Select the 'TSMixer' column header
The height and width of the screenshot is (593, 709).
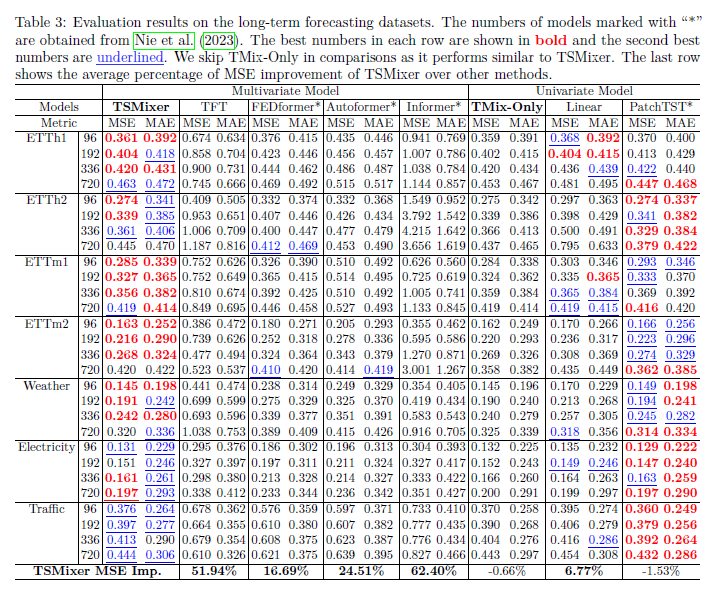click(x=141, y=107)
